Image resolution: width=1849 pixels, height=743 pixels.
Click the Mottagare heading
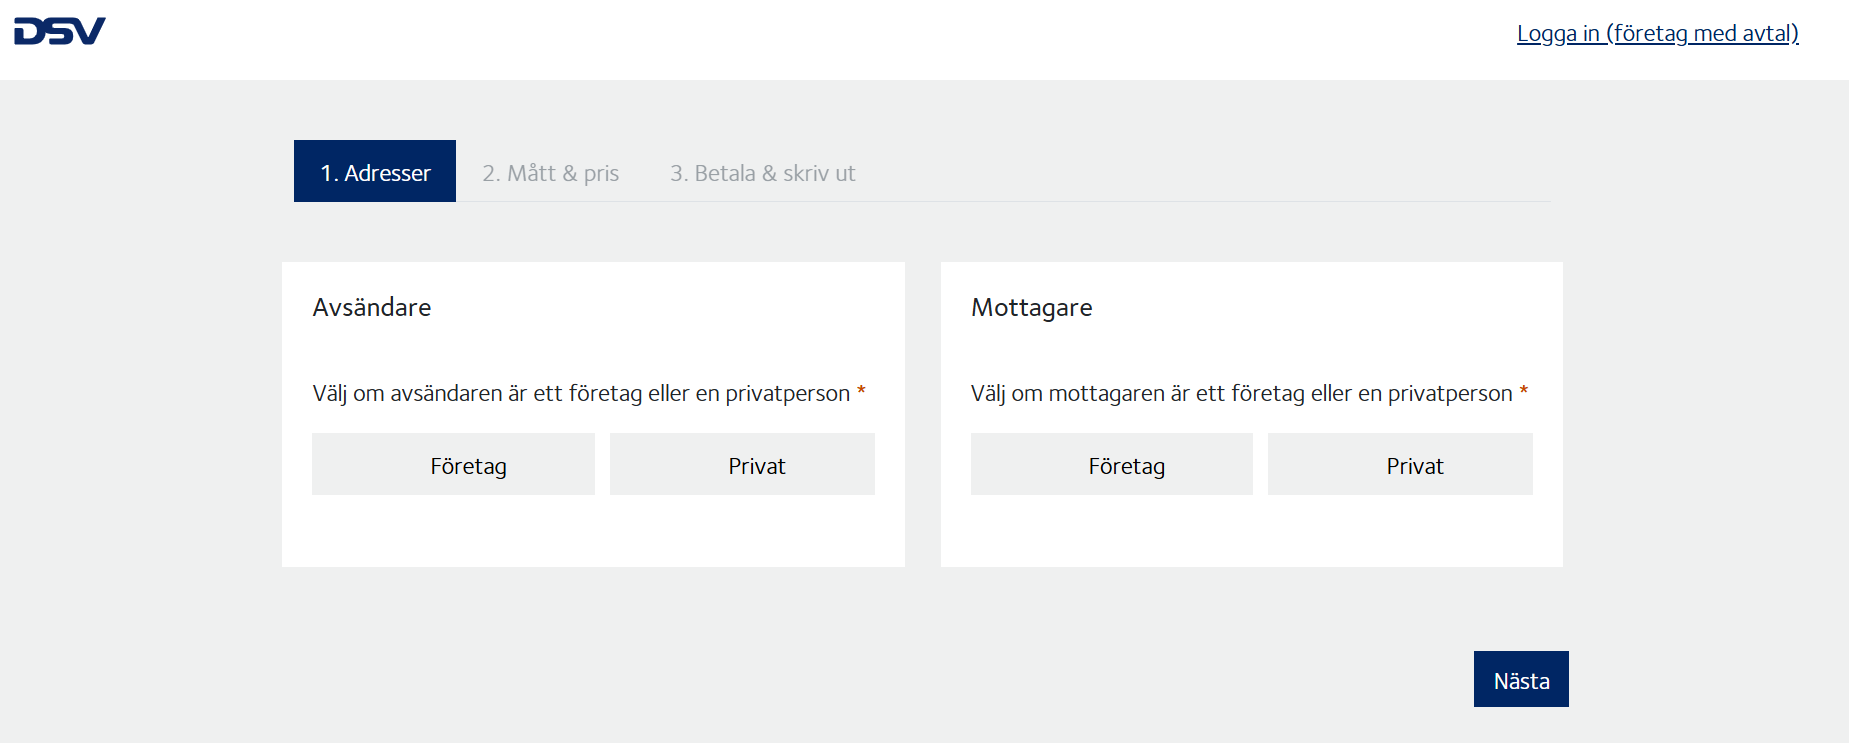[x=1031, y=307]
